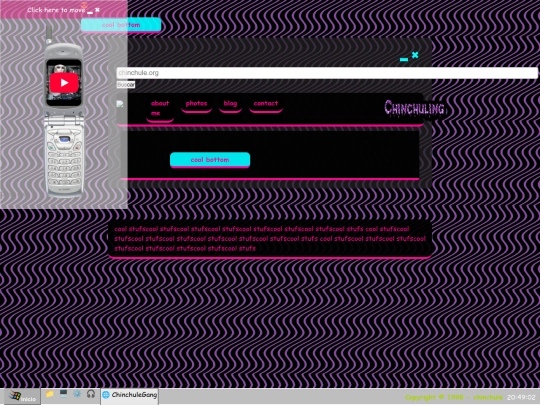Image resolution: width=540 pixels, height=405 pixels.
Task: Click 'cool bottom' button inside the browser
Action: [x=210, y=160]
